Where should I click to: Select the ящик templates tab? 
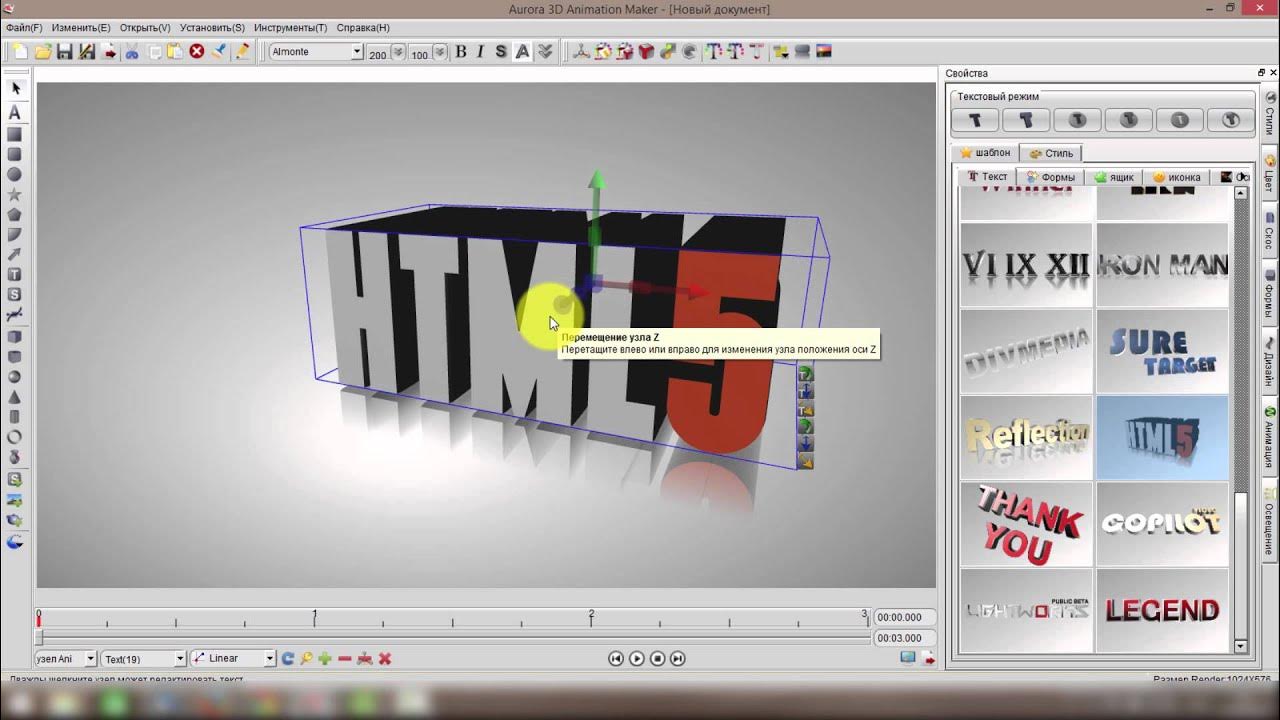1114,177
